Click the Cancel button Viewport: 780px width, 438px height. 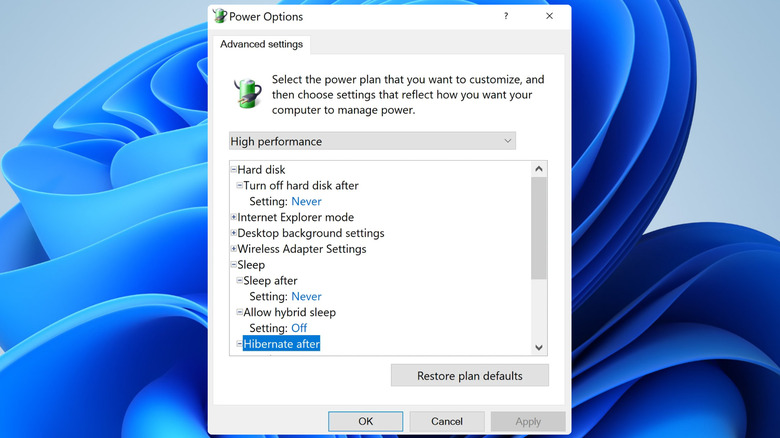[x=447, y=421]
